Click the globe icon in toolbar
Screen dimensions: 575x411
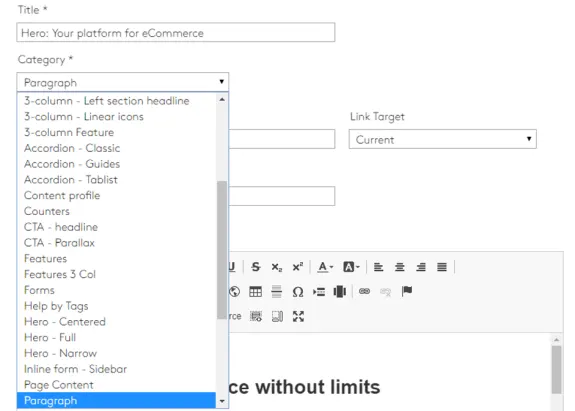pos(235,292)
